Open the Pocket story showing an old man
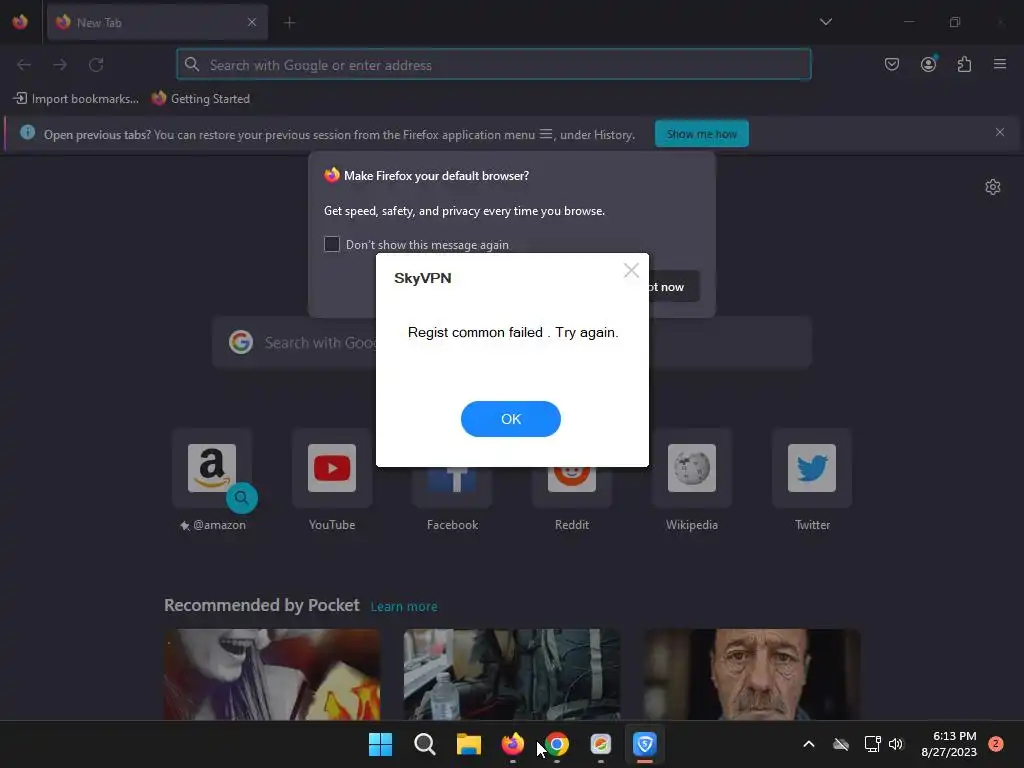Screen dimensions: 1024x768 pos(752,675)
